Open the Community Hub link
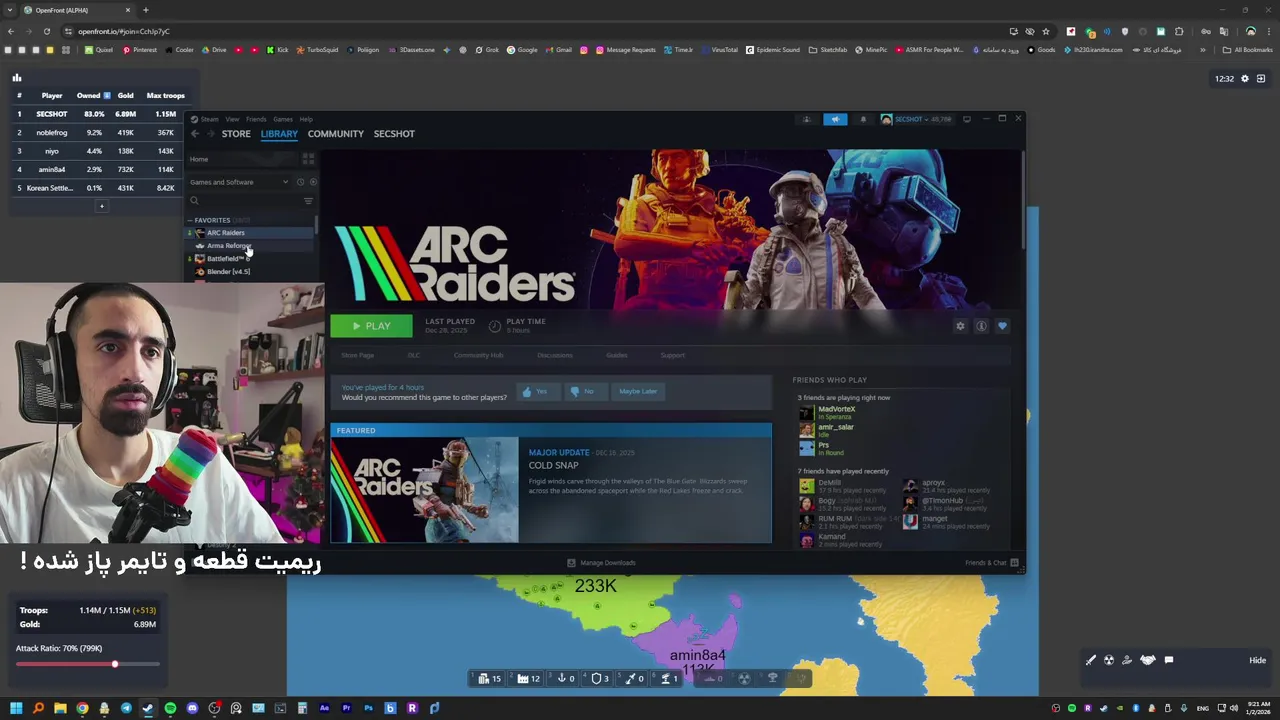Image resolution: width=1280 pixels, height=720 pixels. coord(478,355)
